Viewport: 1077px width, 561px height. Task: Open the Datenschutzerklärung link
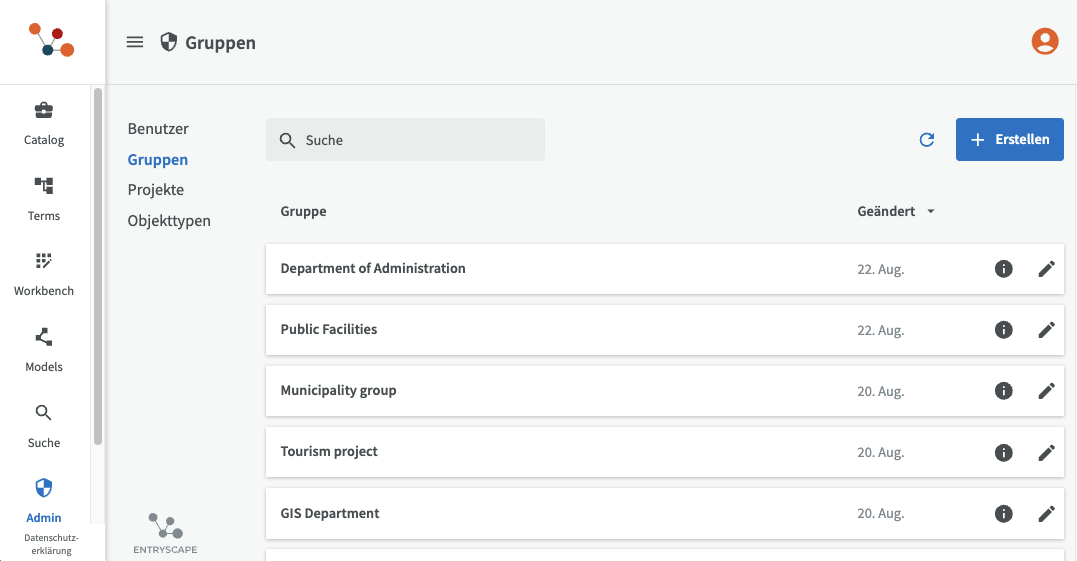(x=50, y=545)
